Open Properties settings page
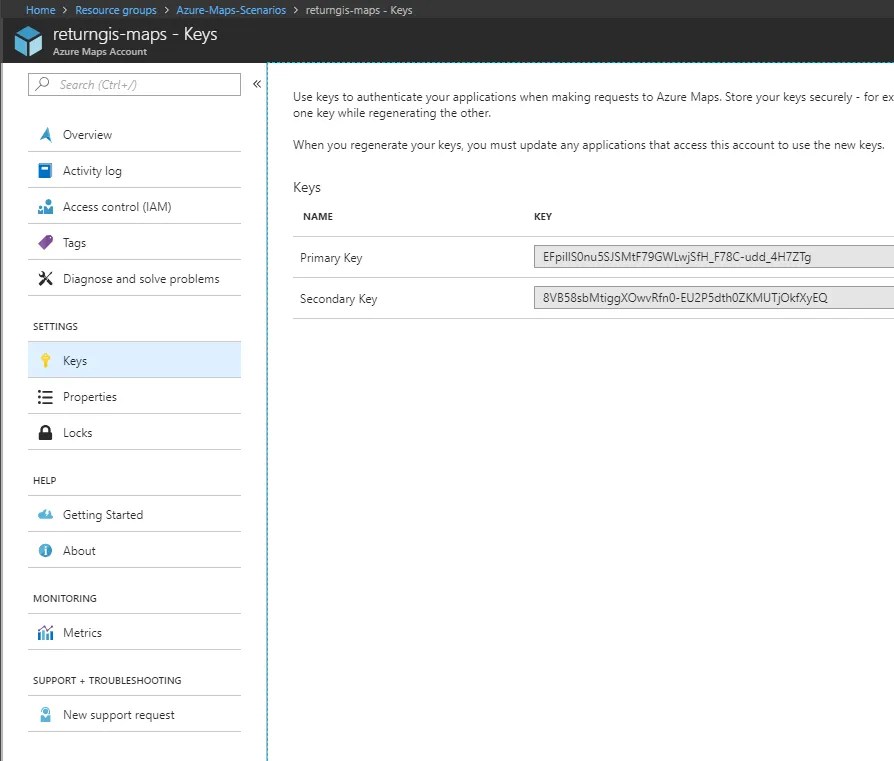 [135, 396]
